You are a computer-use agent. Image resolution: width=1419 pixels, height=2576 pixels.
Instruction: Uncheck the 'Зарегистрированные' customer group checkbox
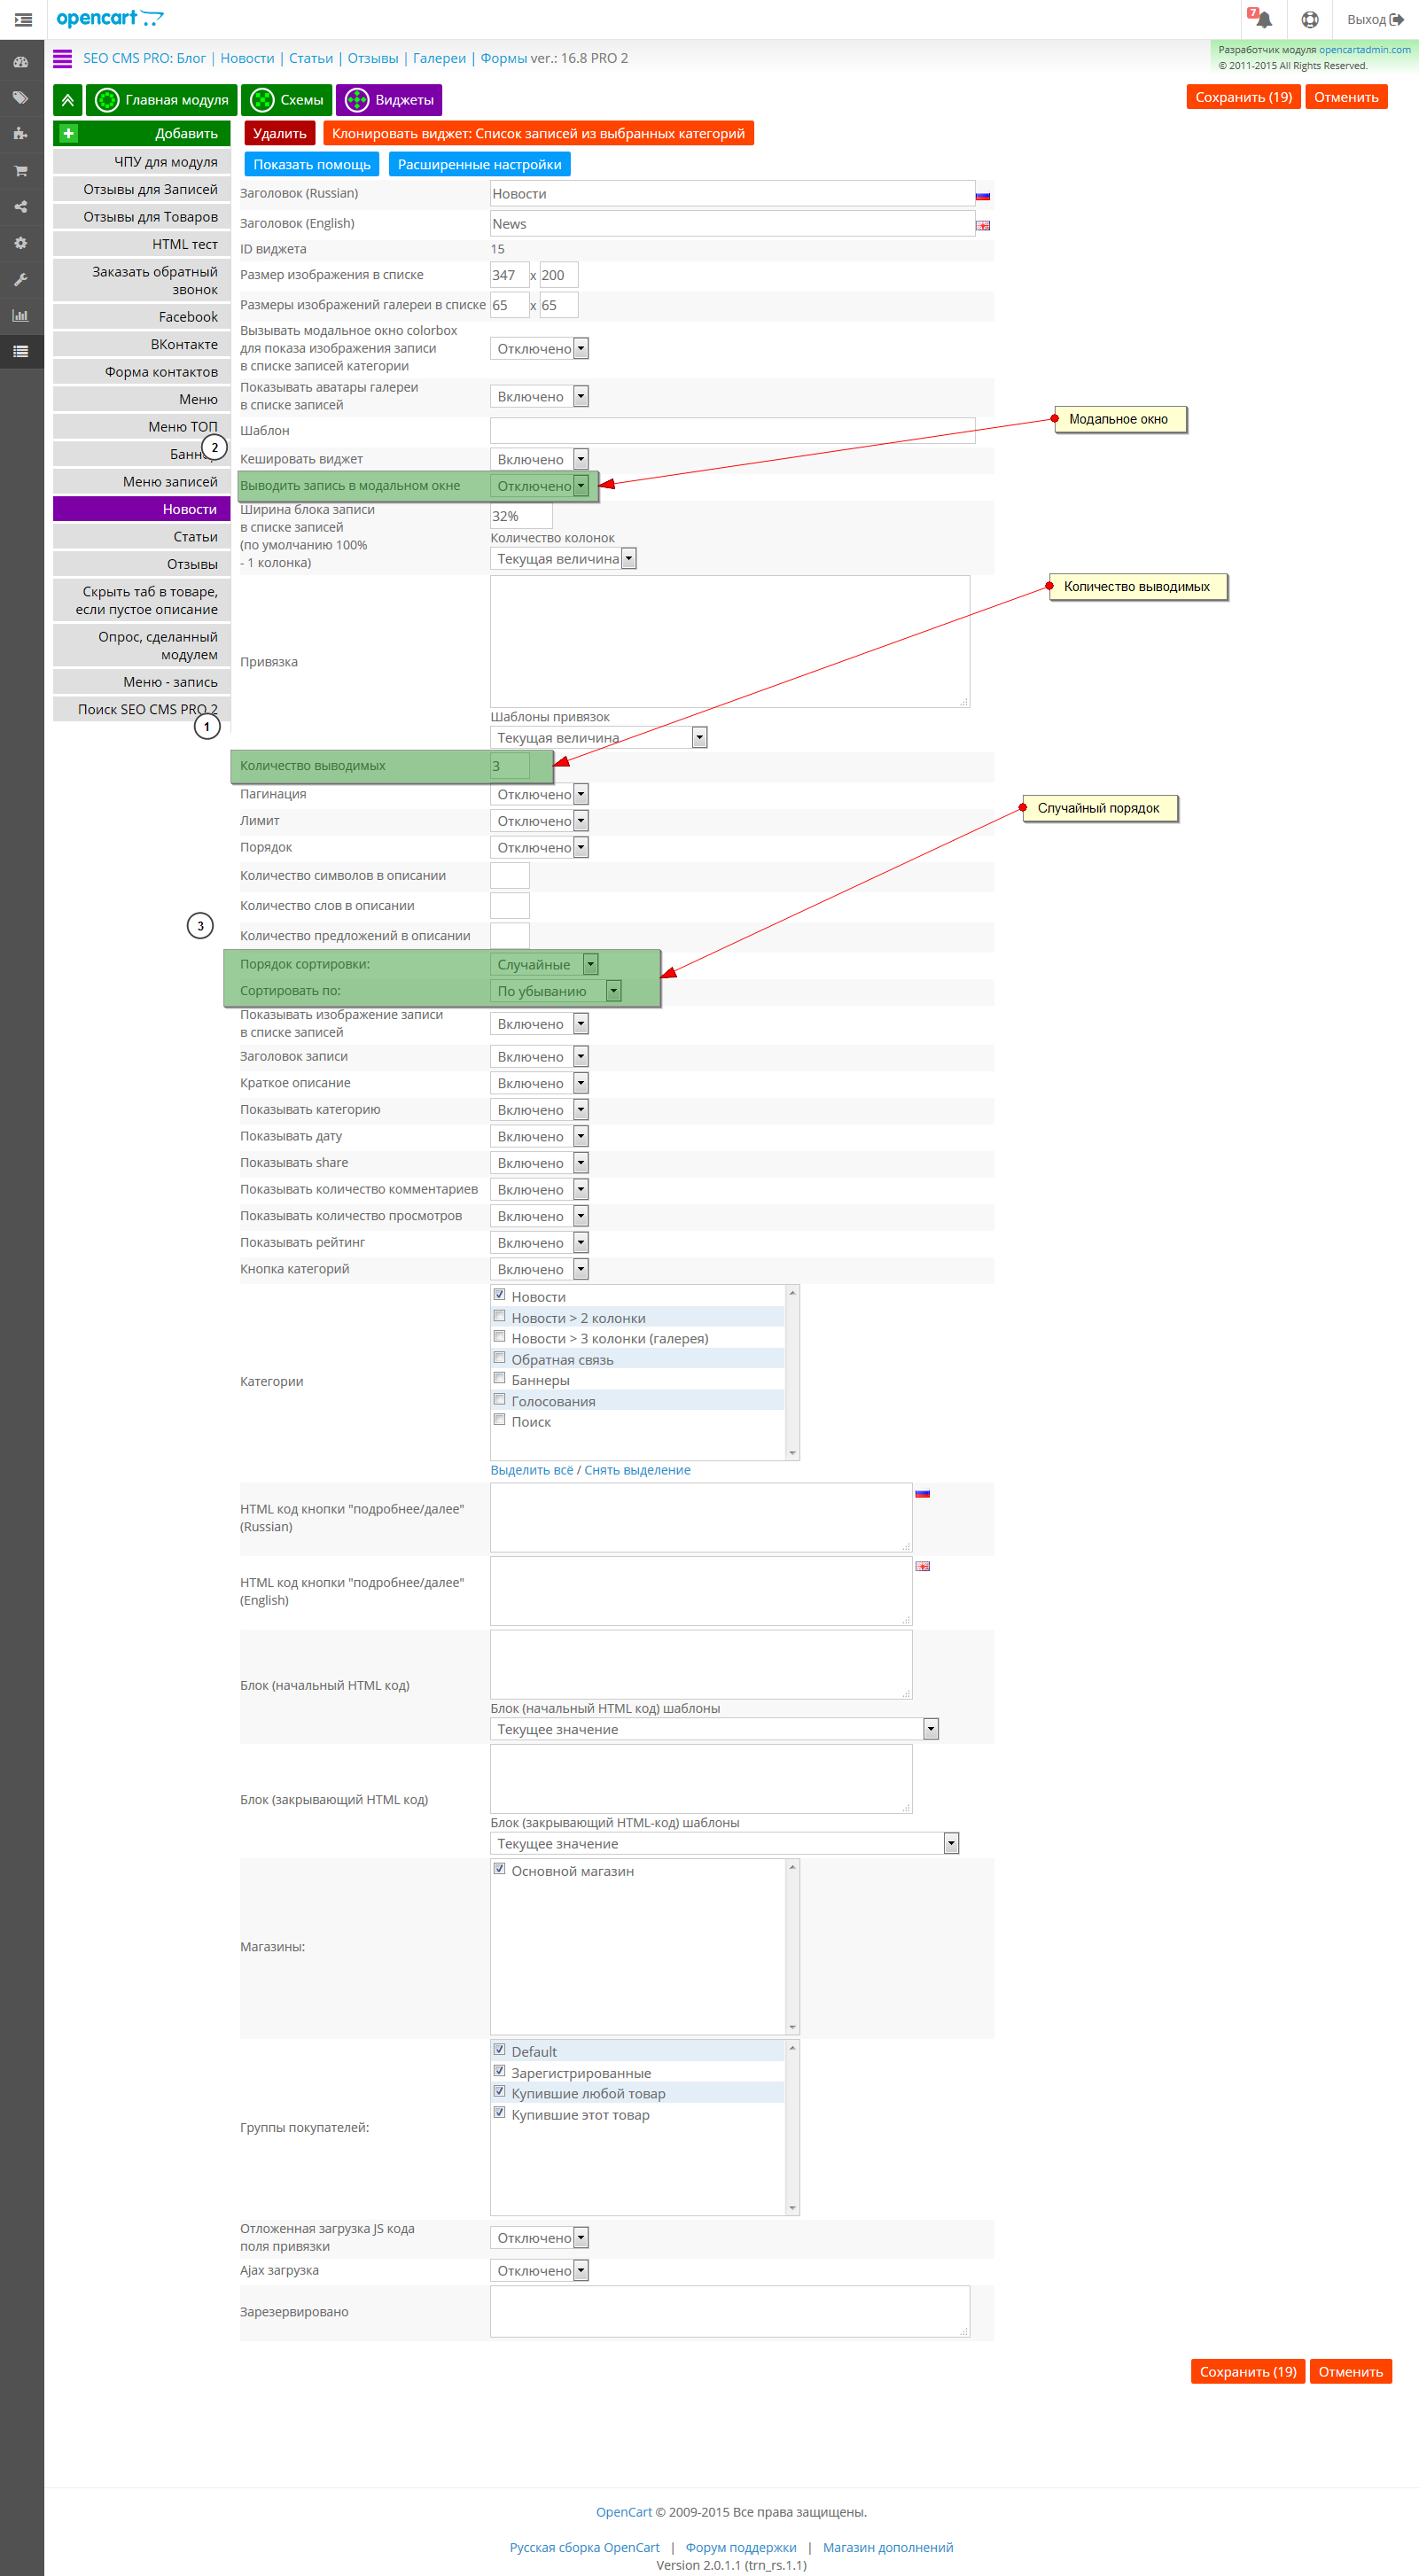(499, 2071)
